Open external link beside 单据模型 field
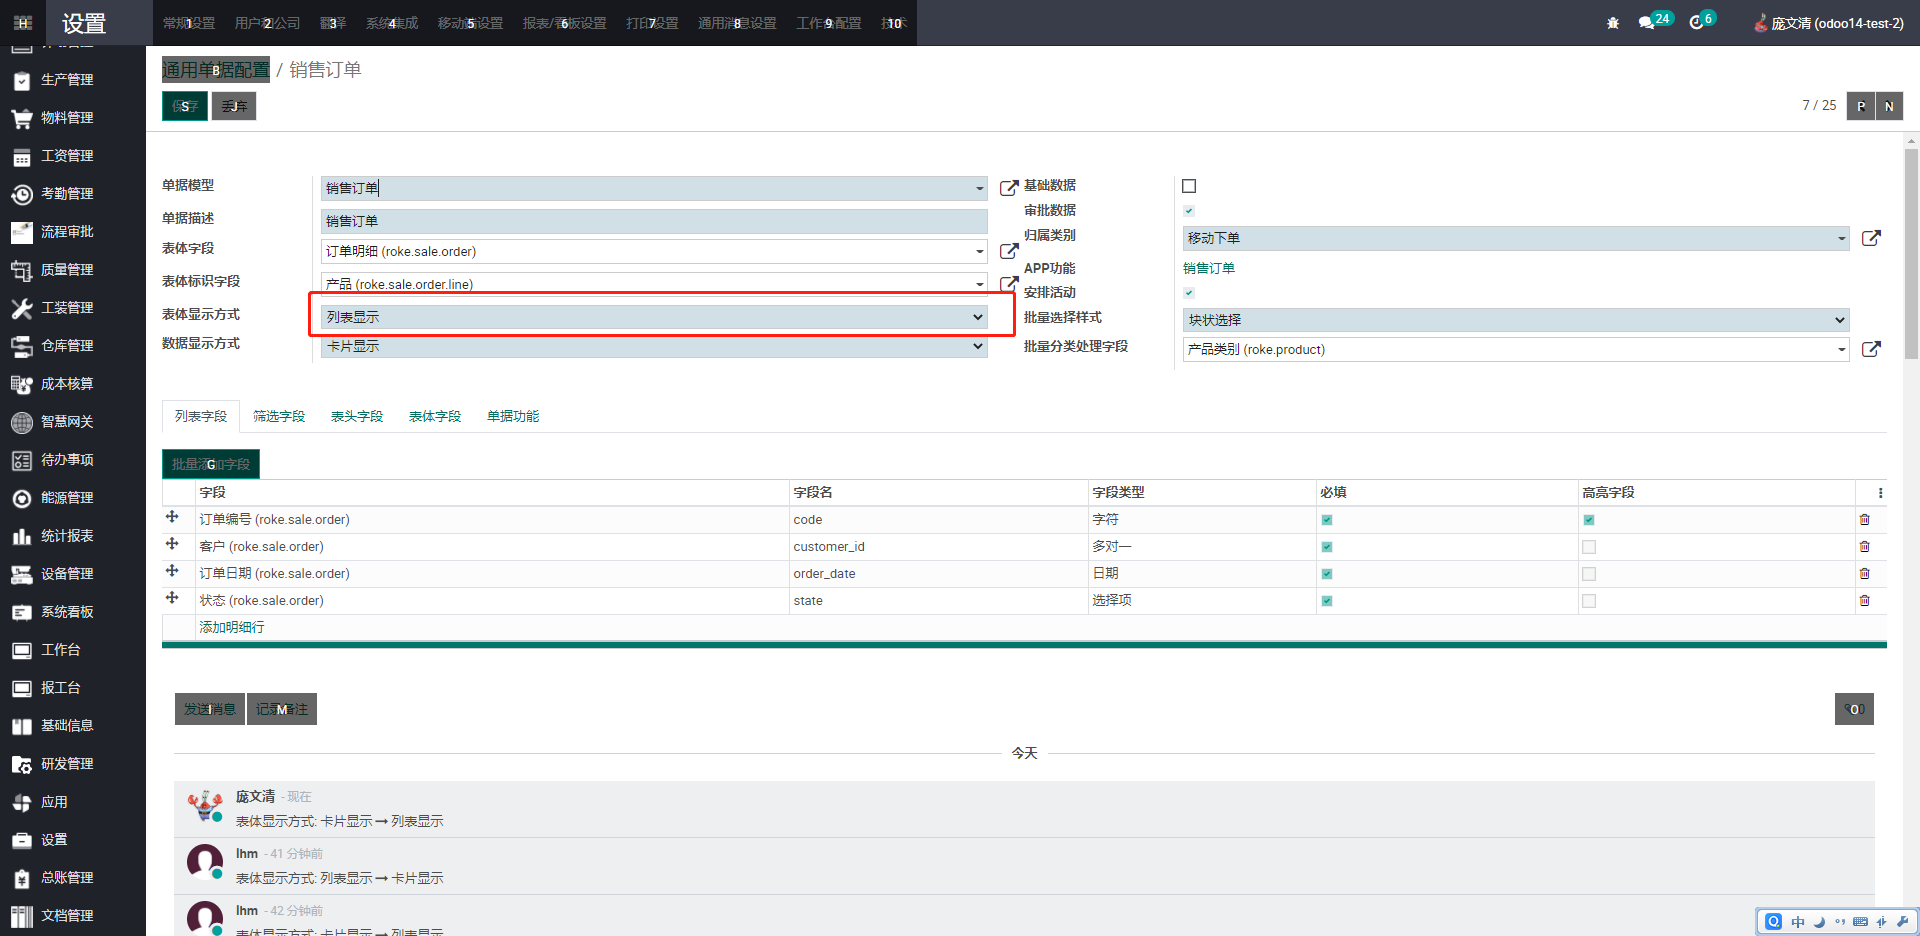This screenshot has width=1920, height=936. [1008, 188]
